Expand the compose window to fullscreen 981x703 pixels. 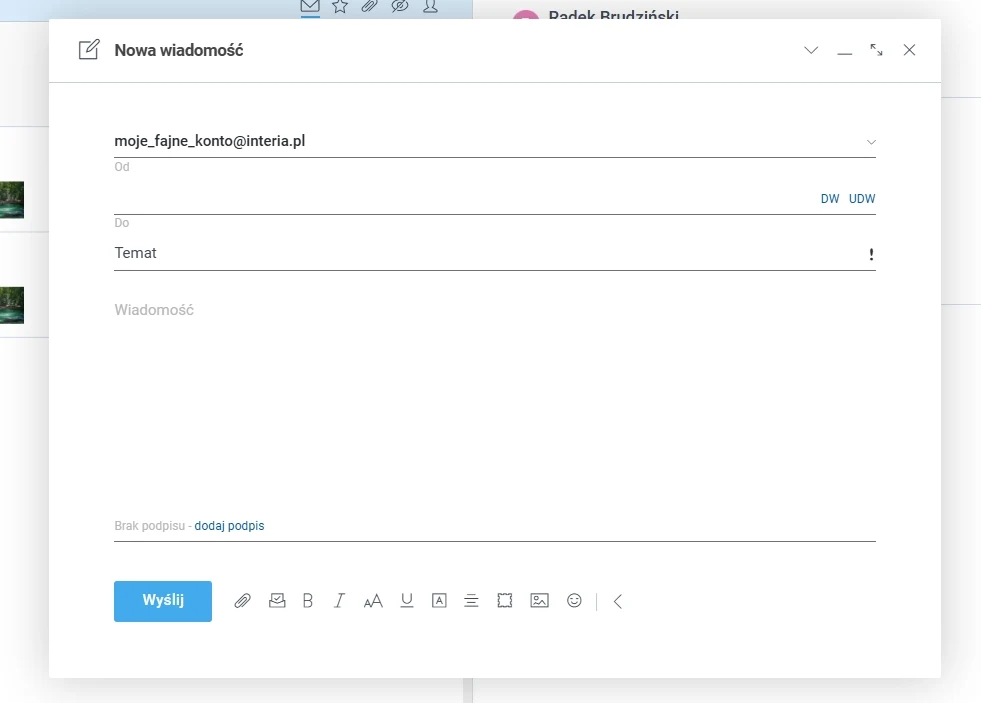pos(877,50)
